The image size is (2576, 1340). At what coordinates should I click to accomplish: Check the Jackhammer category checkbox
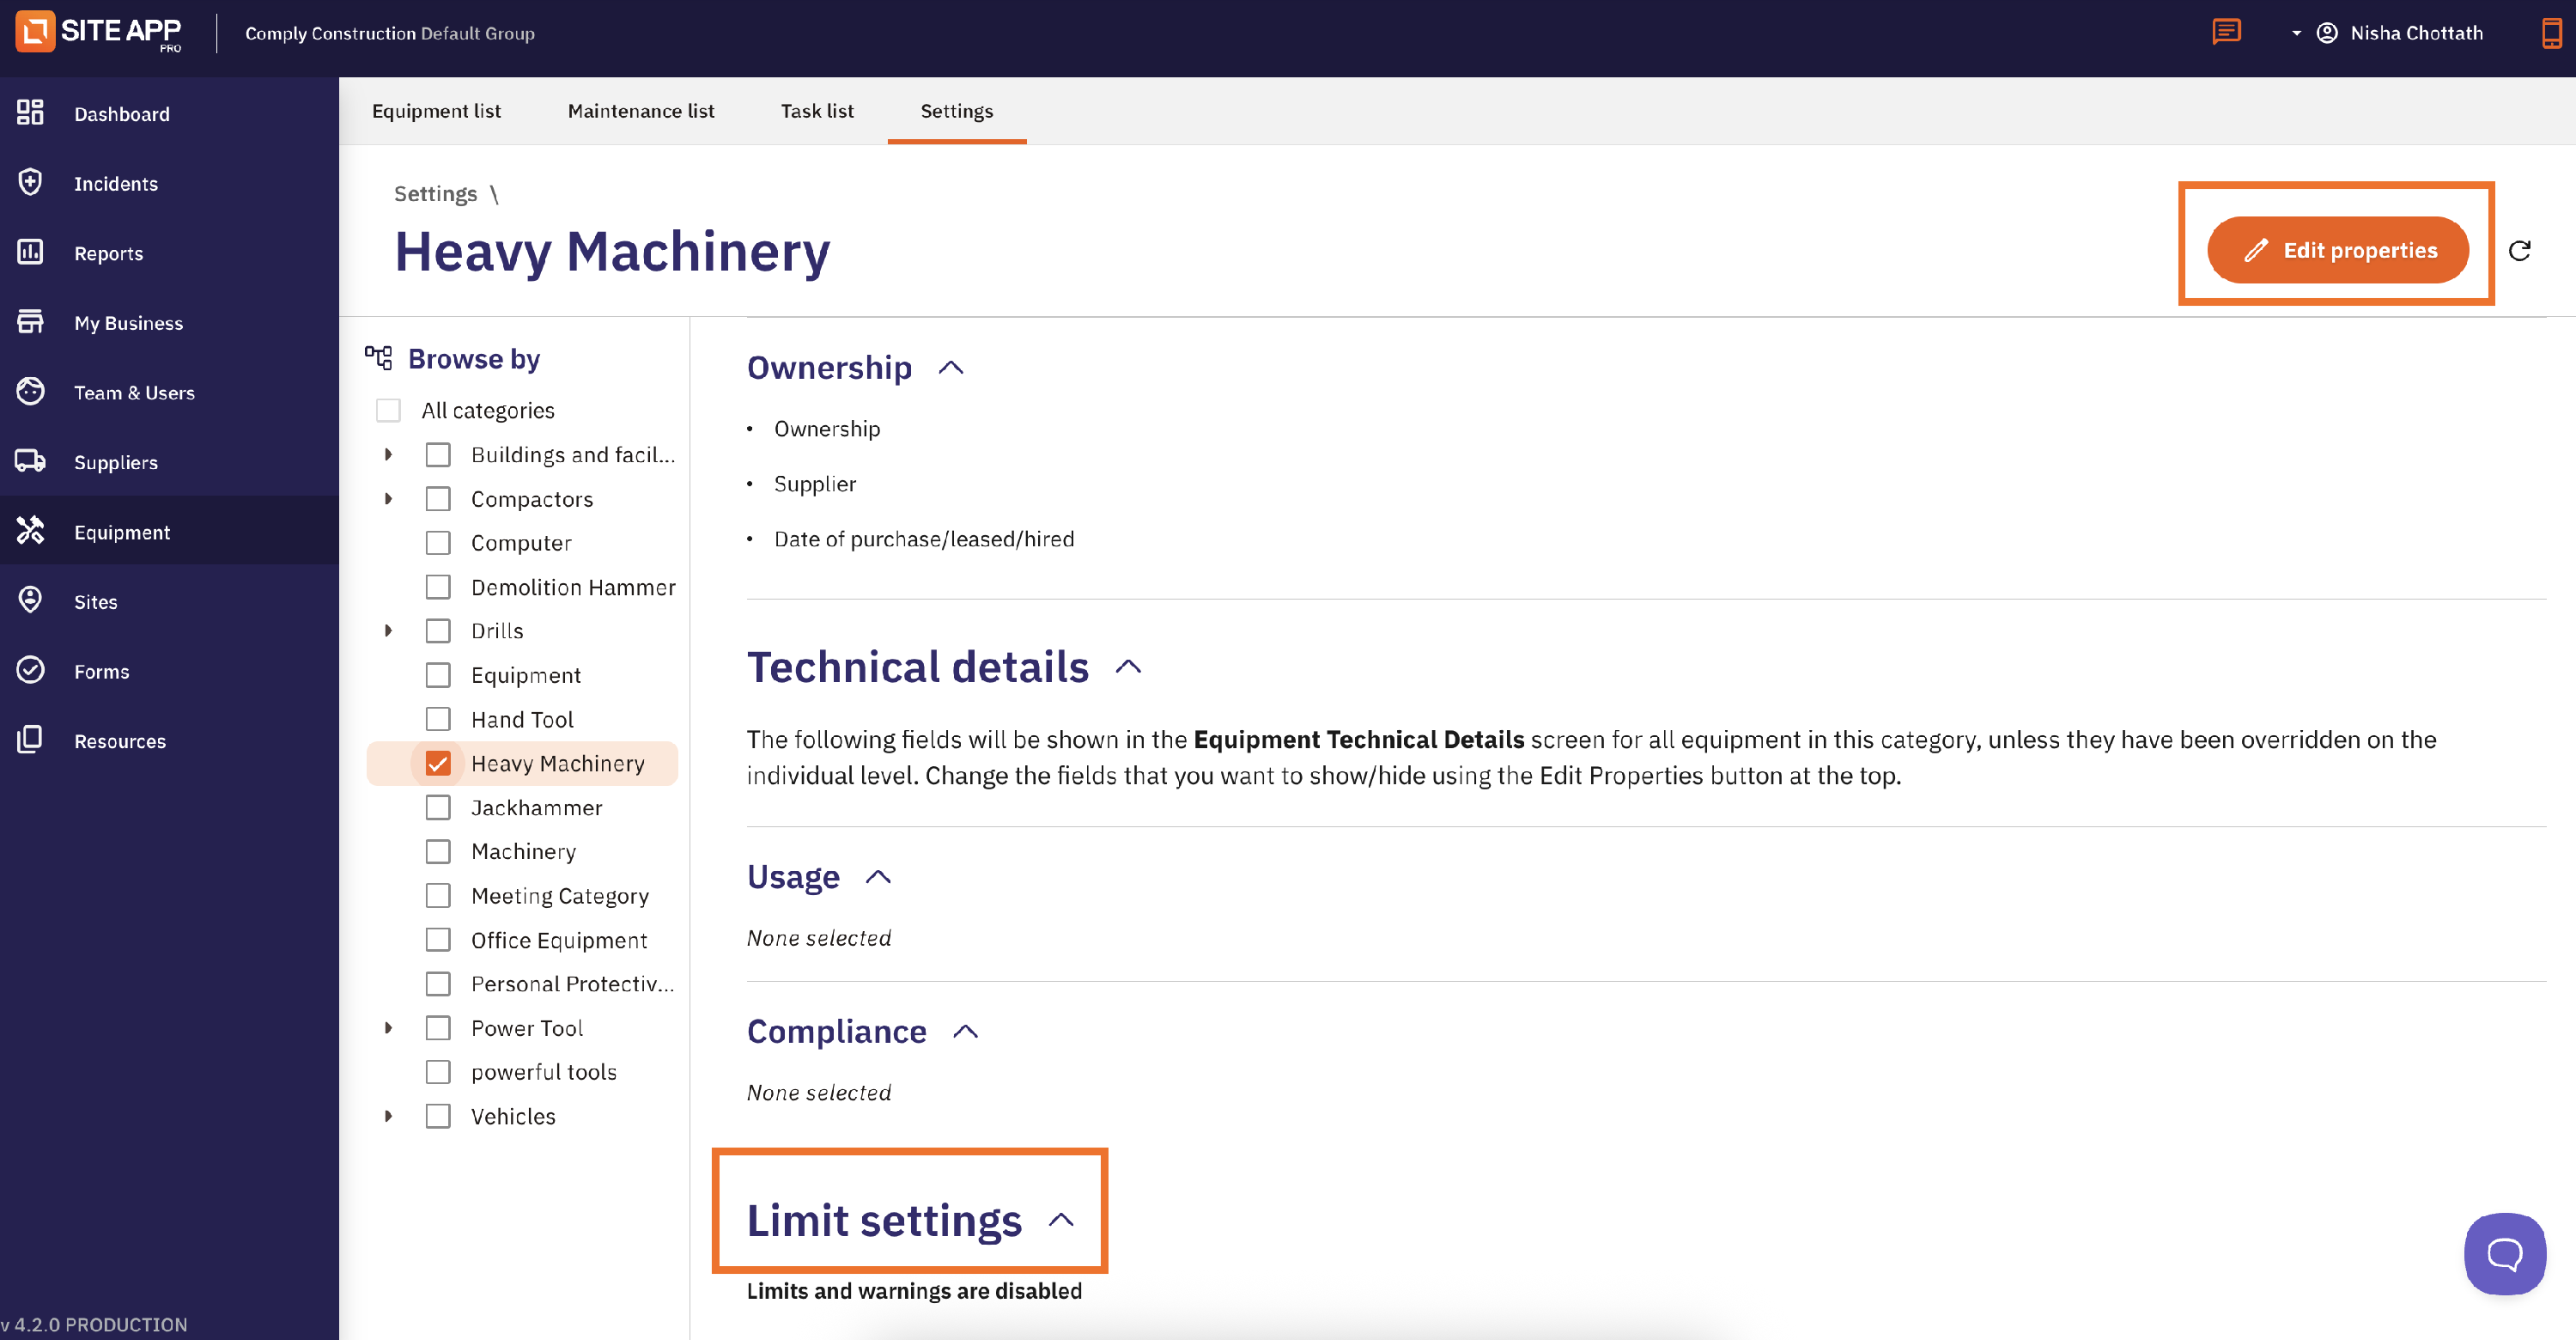click(x=438, y=807)
